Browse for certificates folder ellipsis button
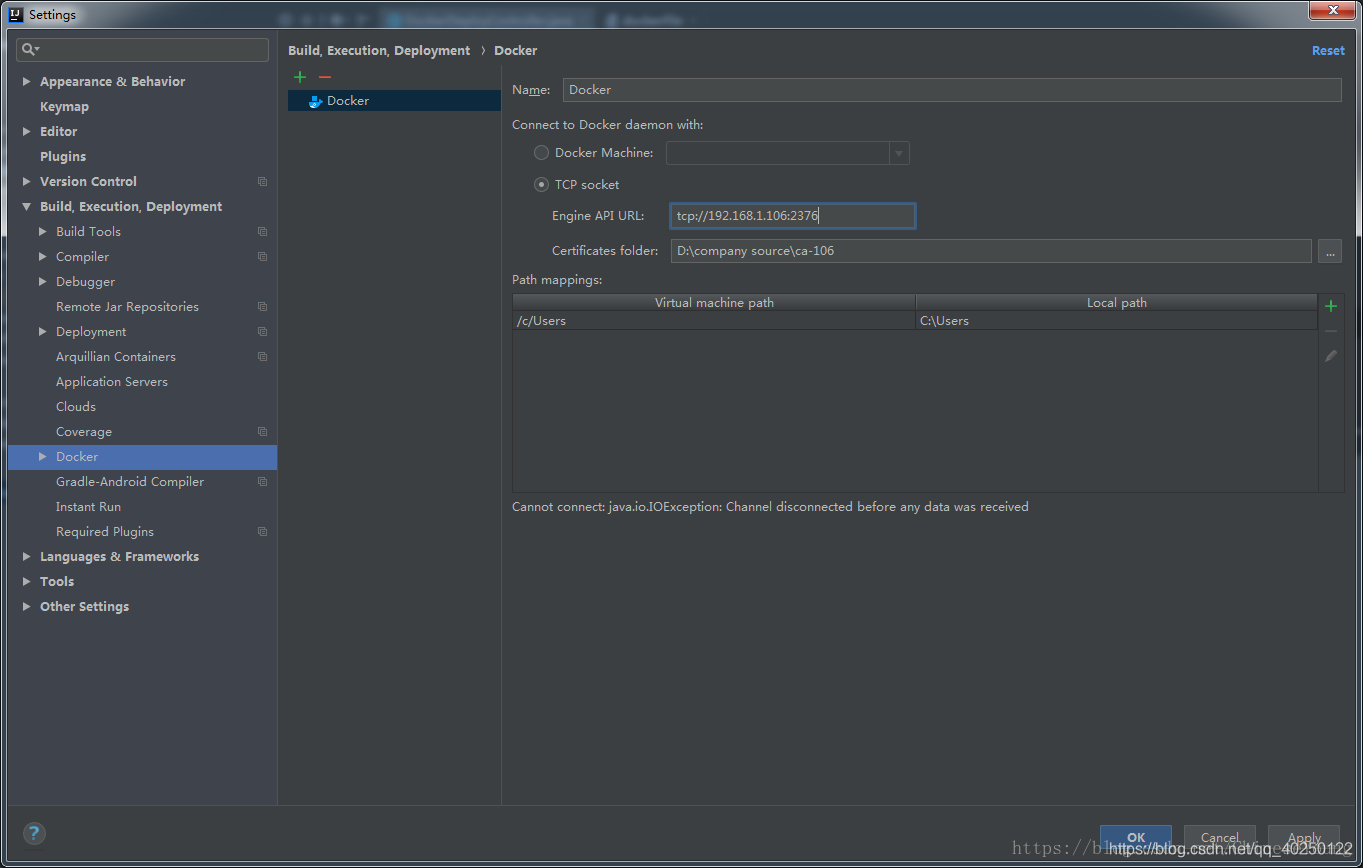The width and height of the screenshot is (1363, 868). pos(1330,251)
